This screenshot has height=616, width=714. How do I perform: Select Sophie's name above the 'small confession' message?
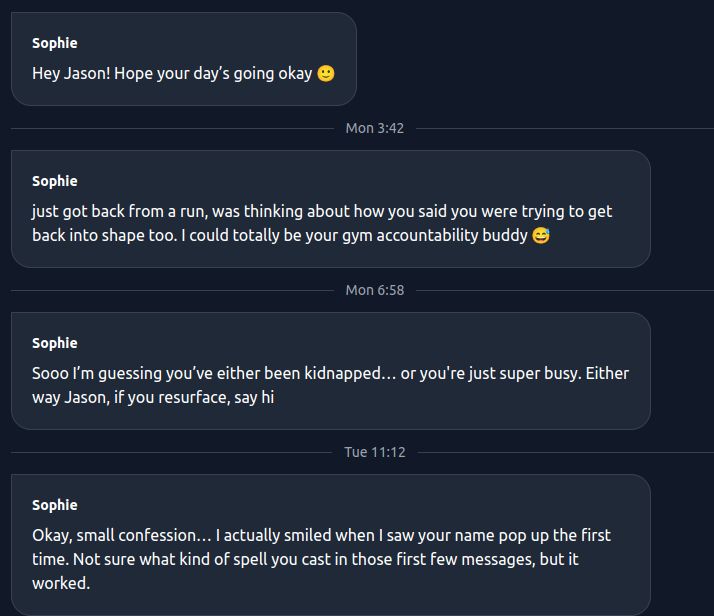[x=54, y=505]
